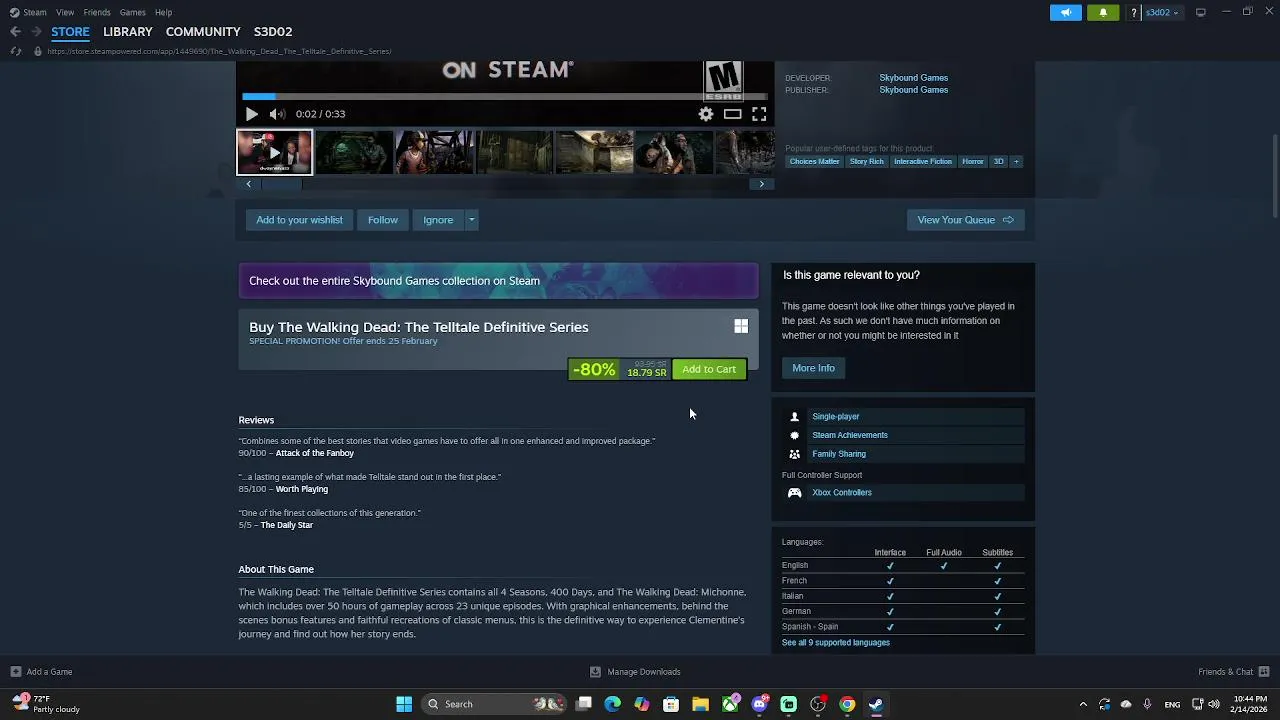Play the trailer video
The height and width of the screenshot is (720, 1280).
251,114
